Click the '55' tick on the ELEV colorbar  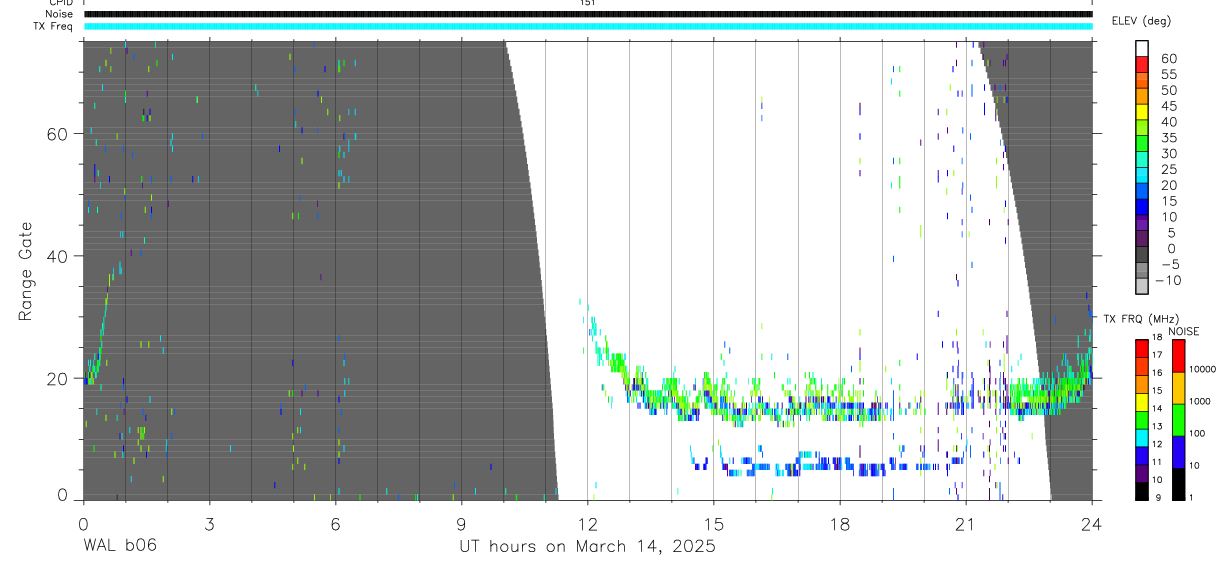point(1167,75)
